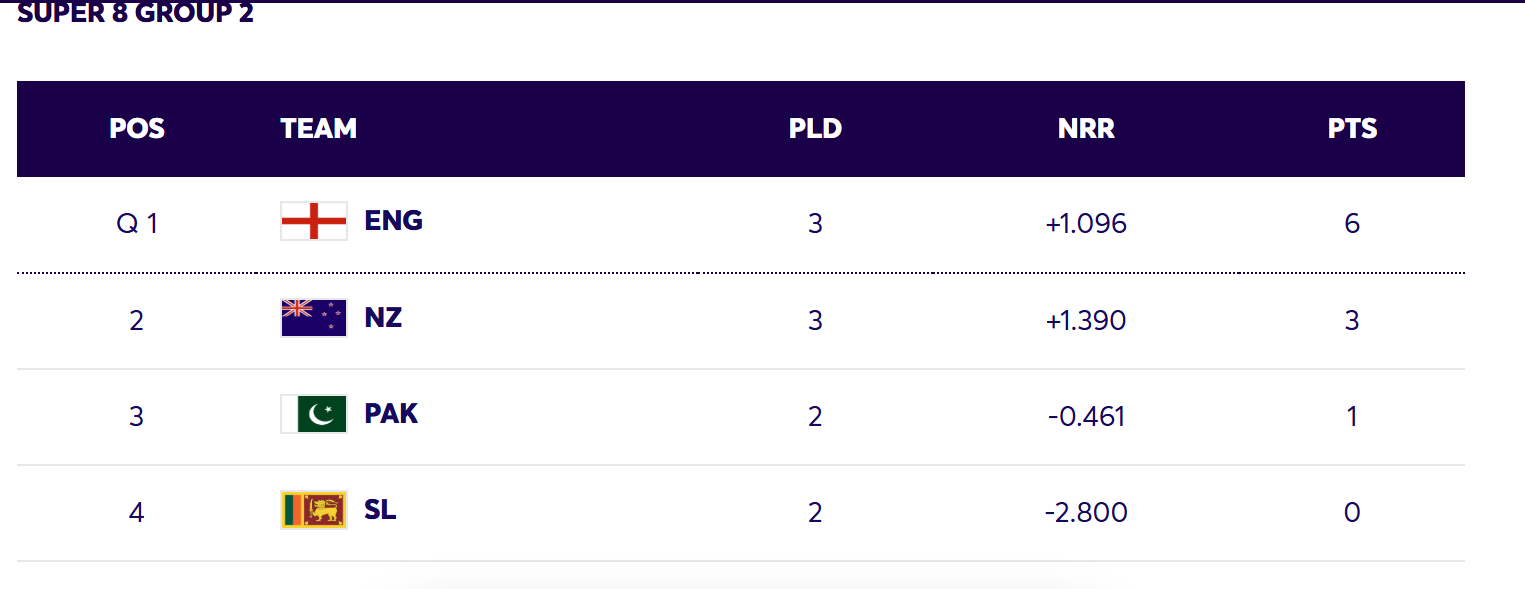
Task: Click the Pakistan flag icon
Action: pos(313,414)
